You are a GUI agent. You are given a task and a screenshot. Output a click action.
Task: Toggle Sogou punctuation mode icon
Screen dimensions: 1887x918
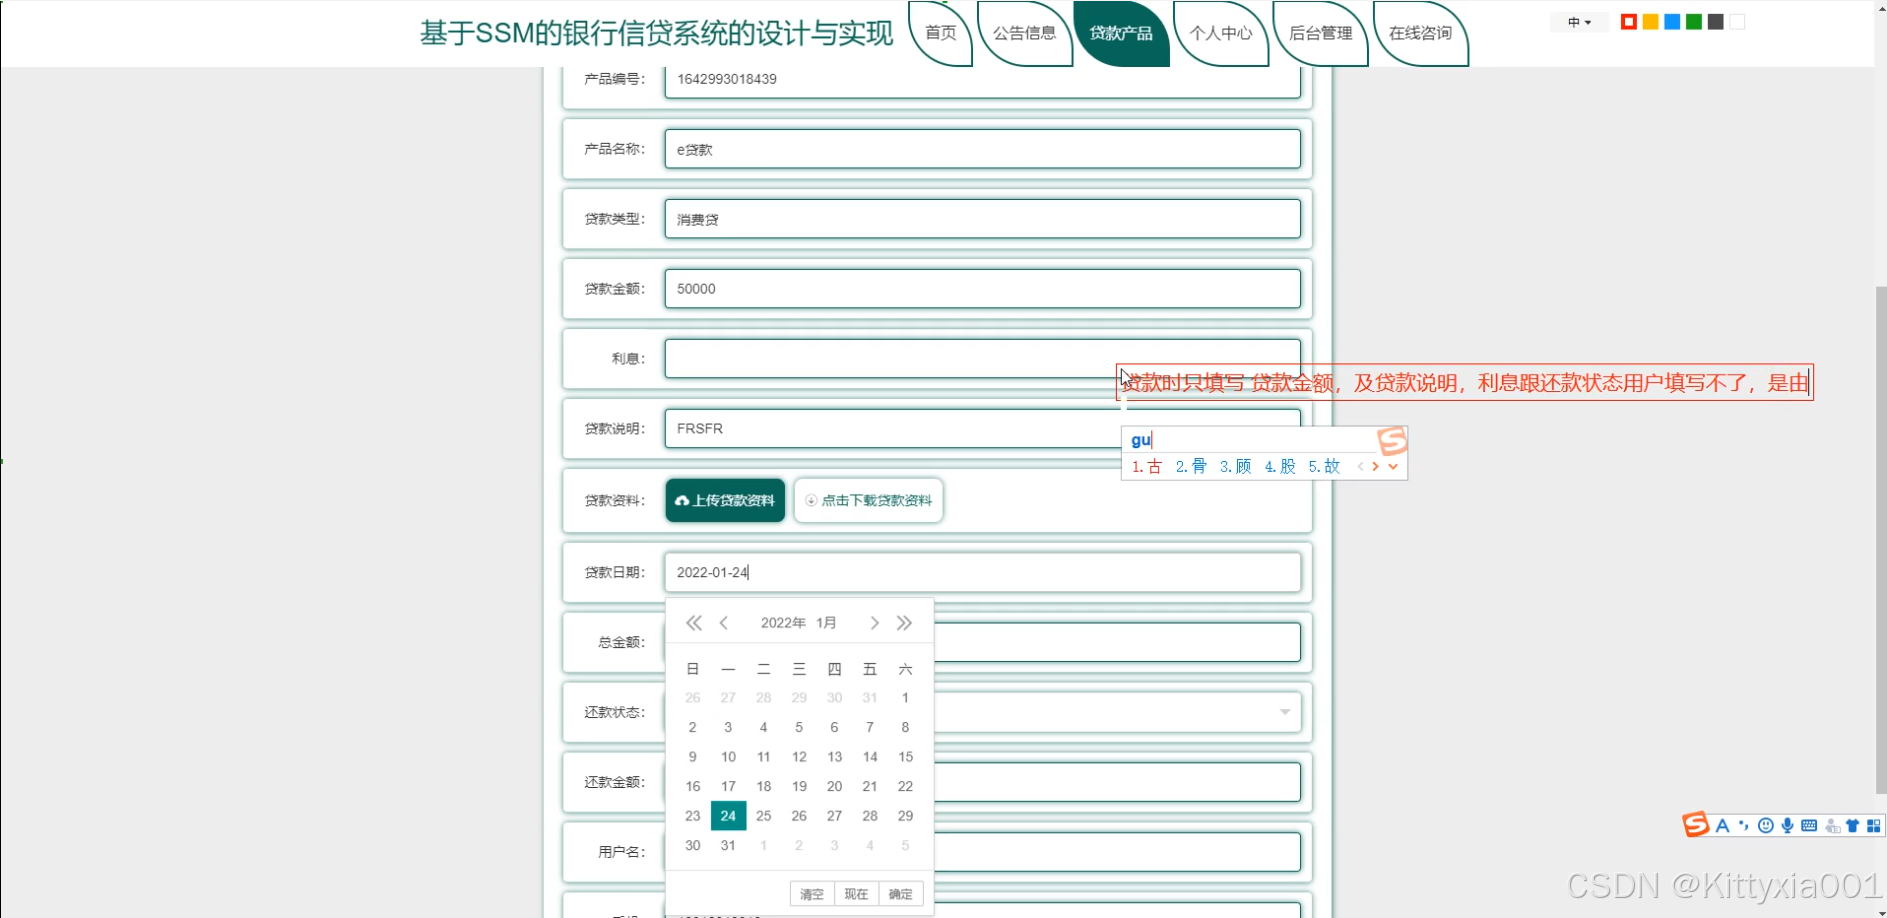pos(1744,825)
